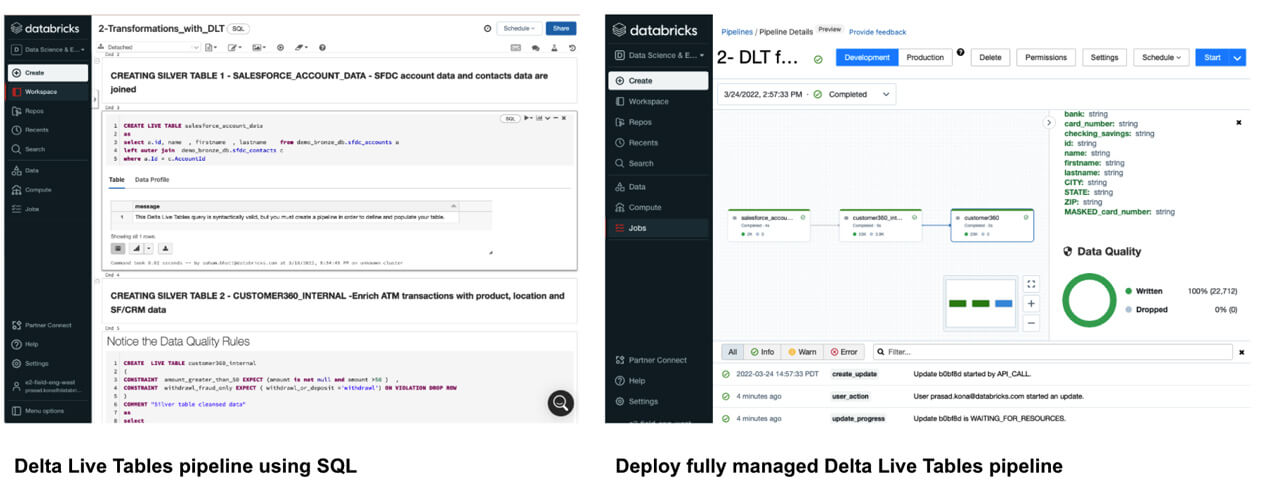Close the schema details panel with X

coord(1239,123)
